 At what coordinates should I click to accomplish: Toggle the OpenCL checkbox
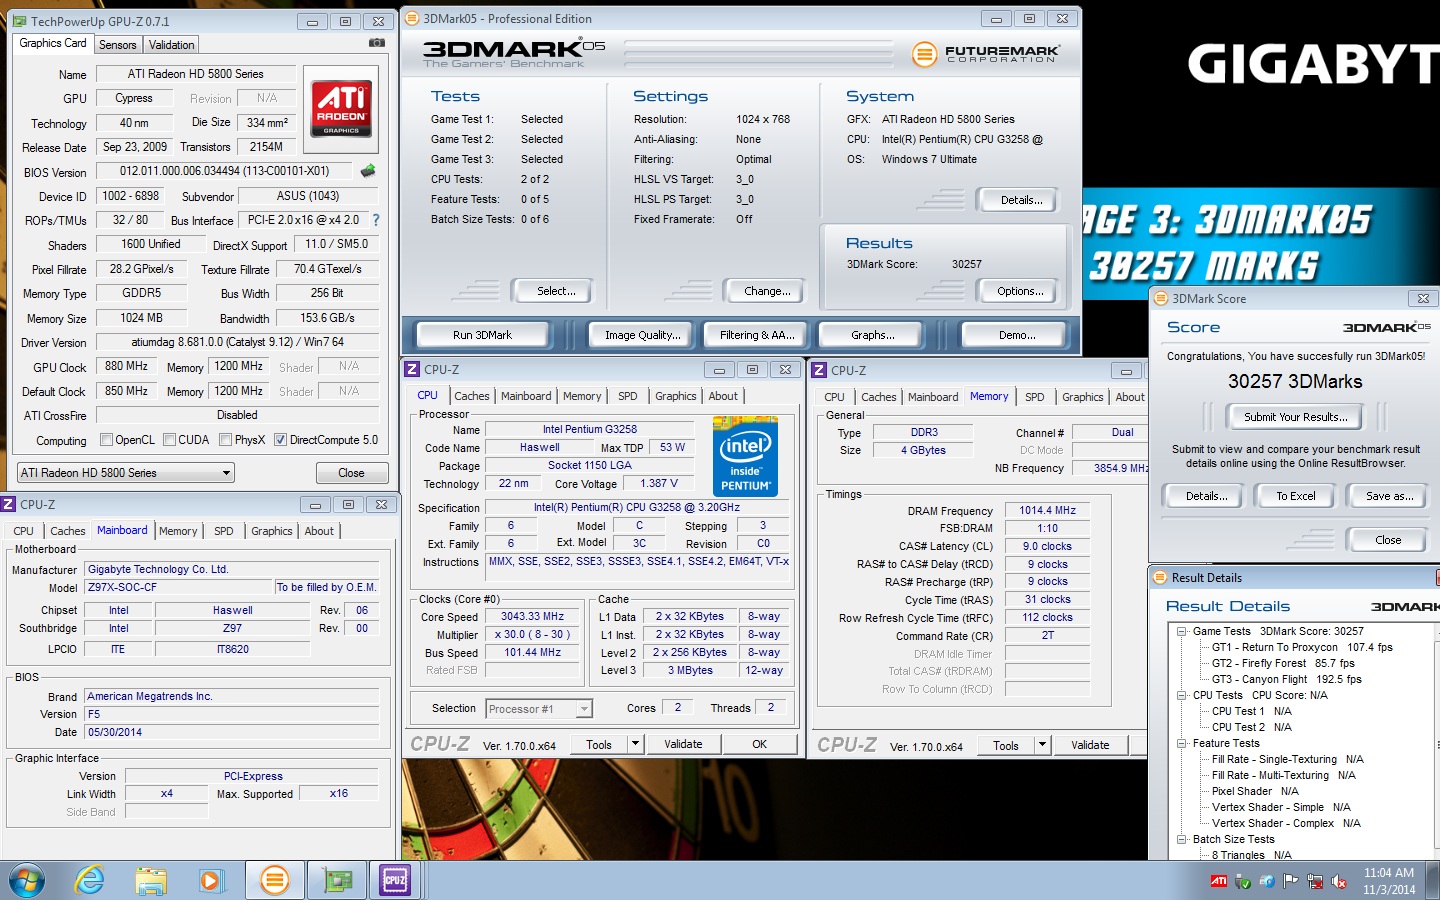(x=106, y=440)
